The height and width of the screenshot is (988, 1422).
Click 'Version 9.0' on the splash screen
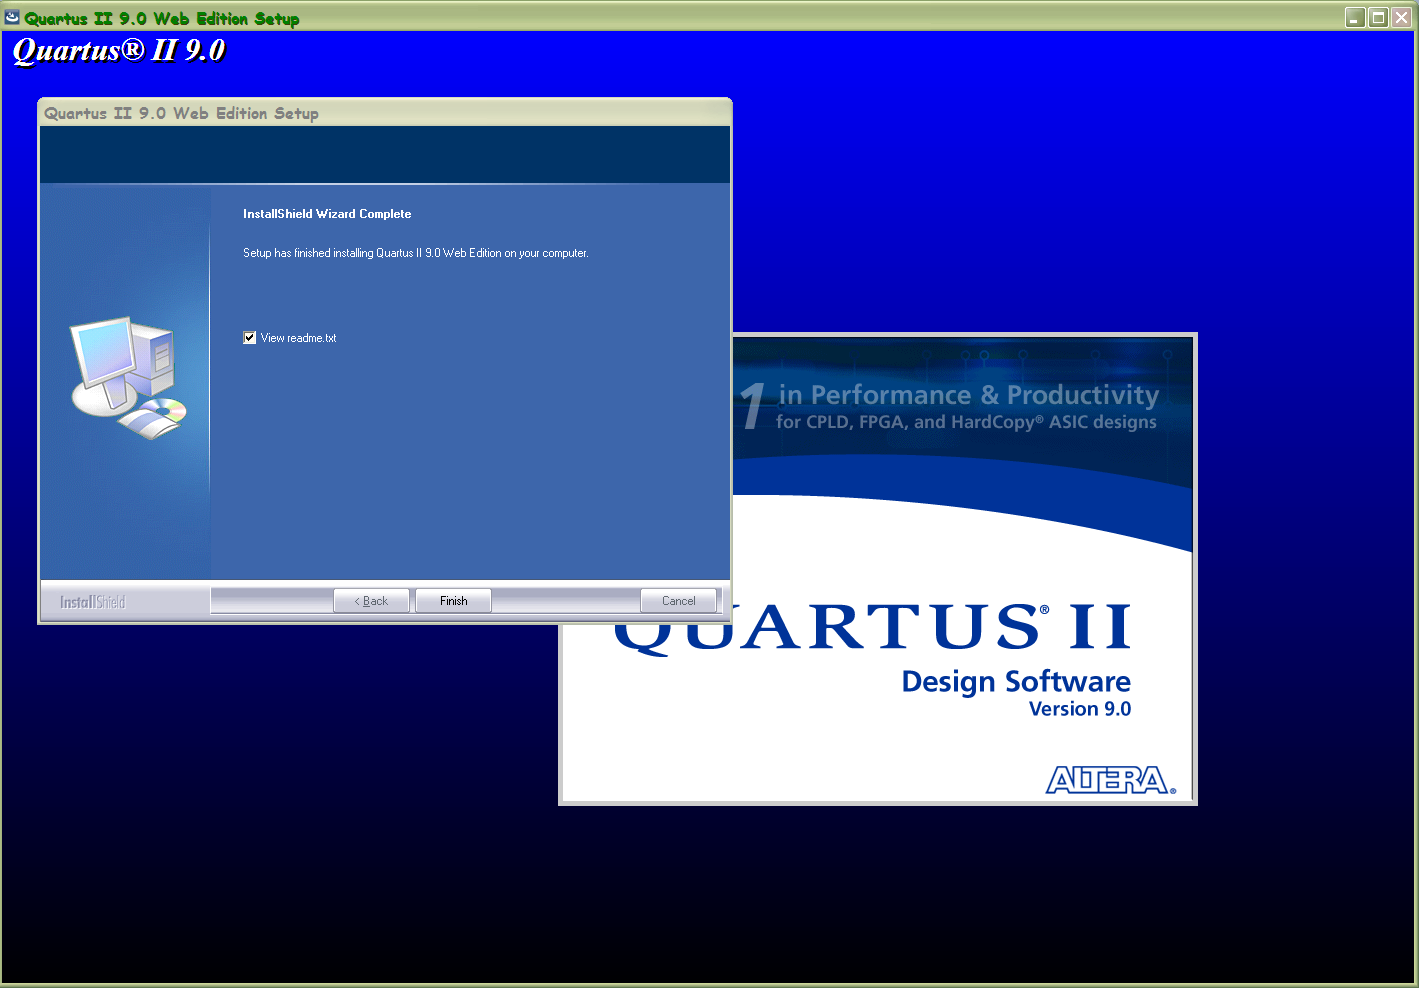point(1080,709)
